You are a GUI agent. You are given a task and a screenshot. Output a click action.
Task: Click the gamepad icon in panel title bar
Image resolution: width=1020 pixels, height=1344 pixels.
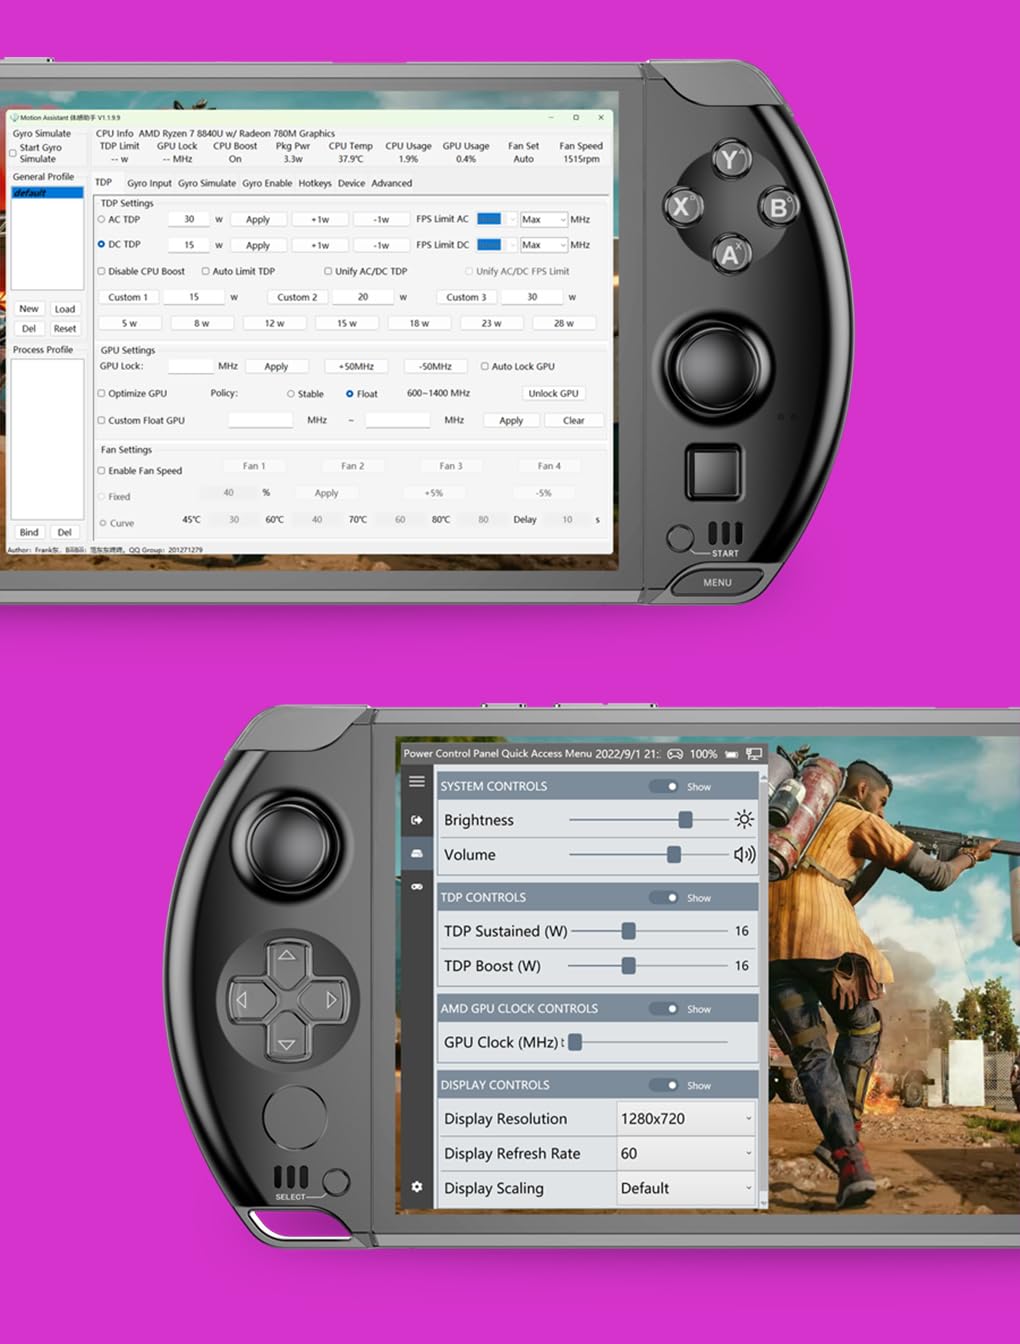pyautogui.click(x=675, y=754)
